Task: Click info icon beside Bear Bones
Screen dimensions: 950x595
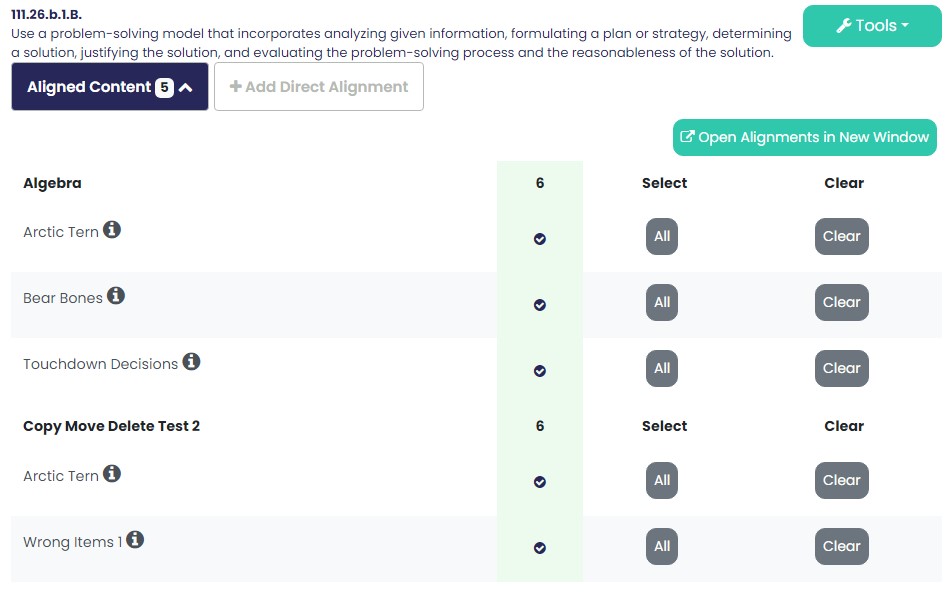Action: pyautogui.click(x=116, y=296)
